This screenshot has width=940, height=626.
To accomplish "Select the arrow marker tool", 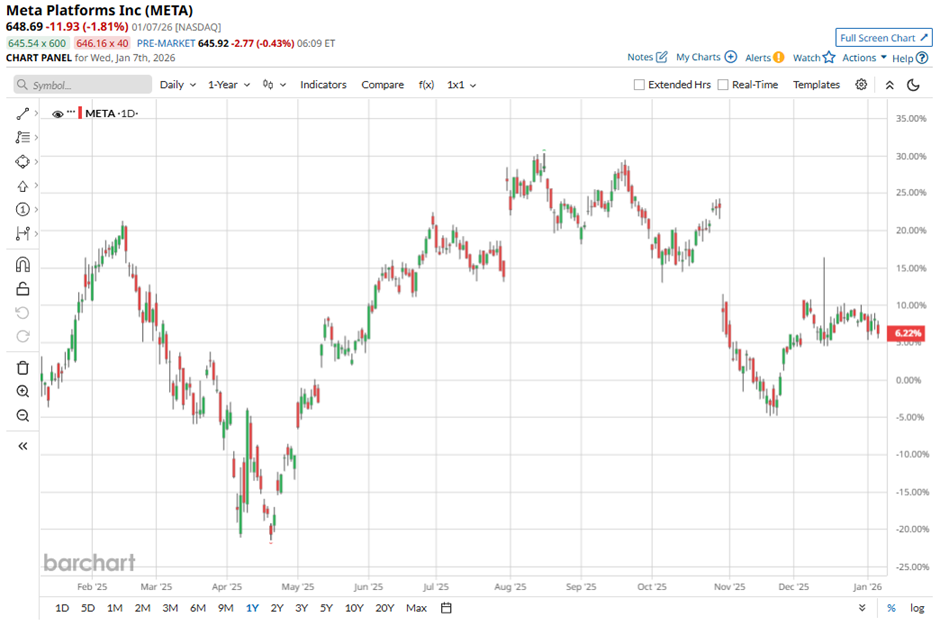I will (x=22, y=186).
